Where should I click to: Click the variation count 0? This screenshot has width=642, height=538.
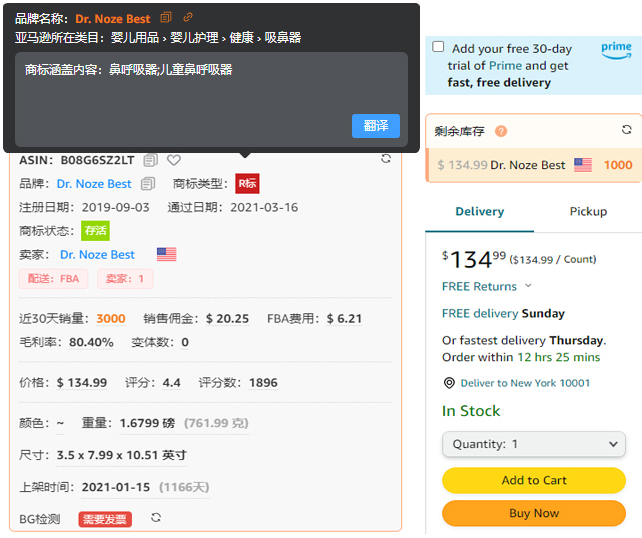(x=185, y=342)
